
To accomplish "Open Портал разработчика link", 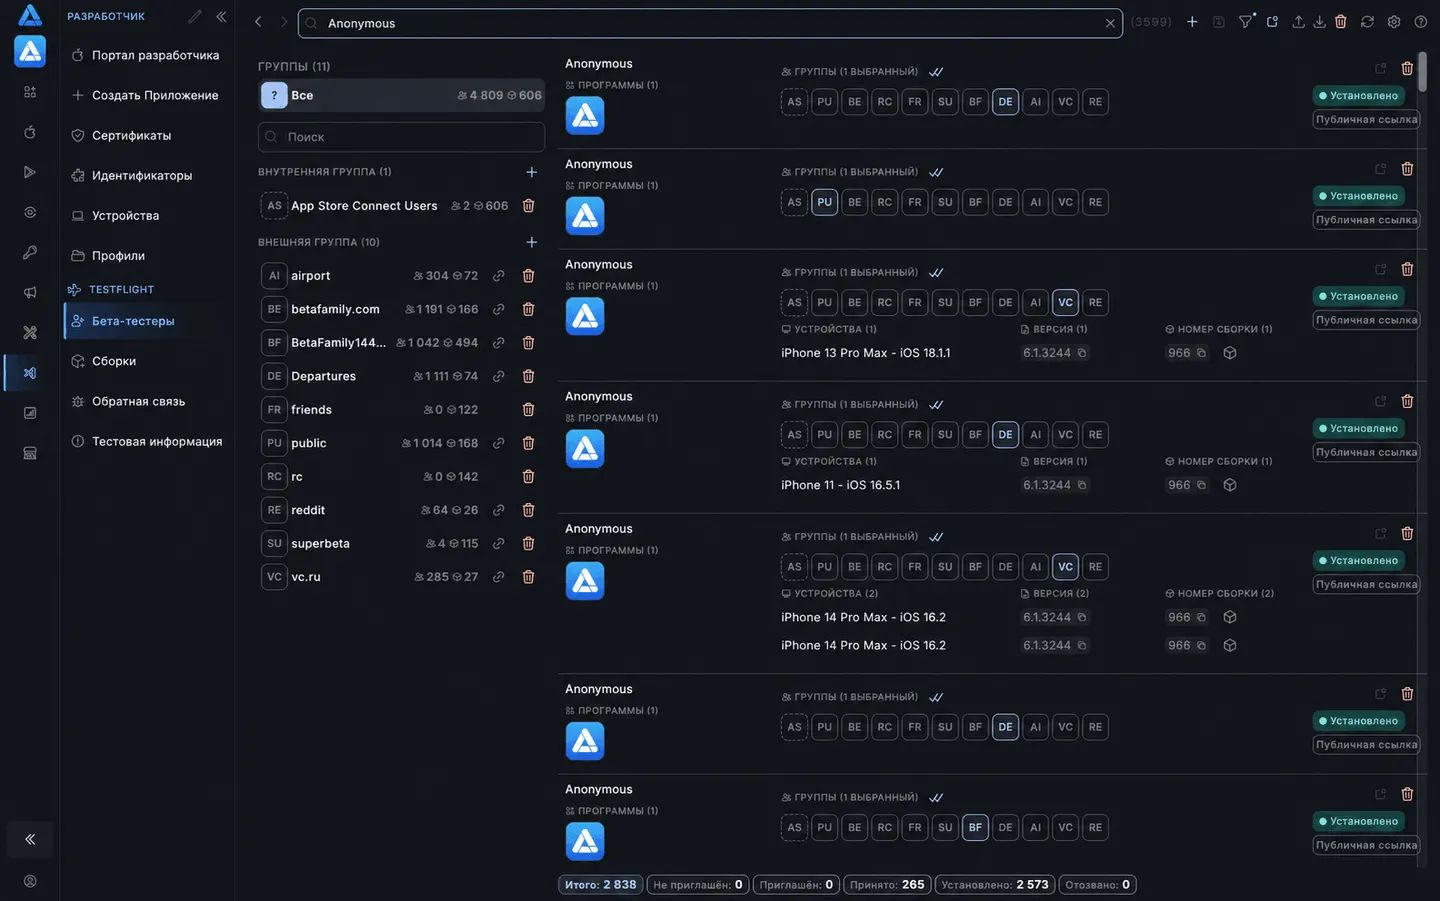I will coord(148,55).
